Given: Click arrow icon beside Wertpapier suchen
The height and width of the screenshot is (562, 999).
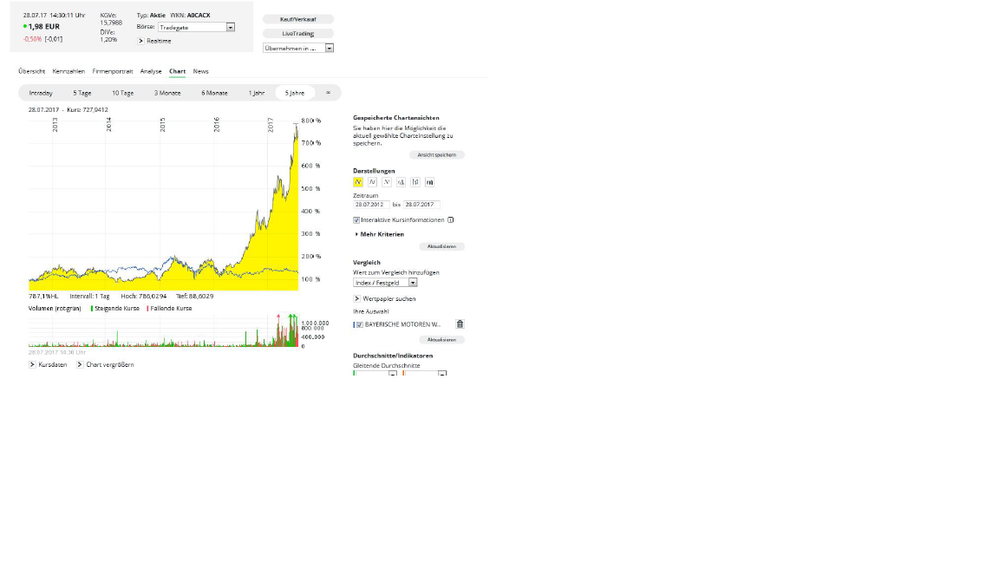Looking at the screenshot, I should coord(357,299).
